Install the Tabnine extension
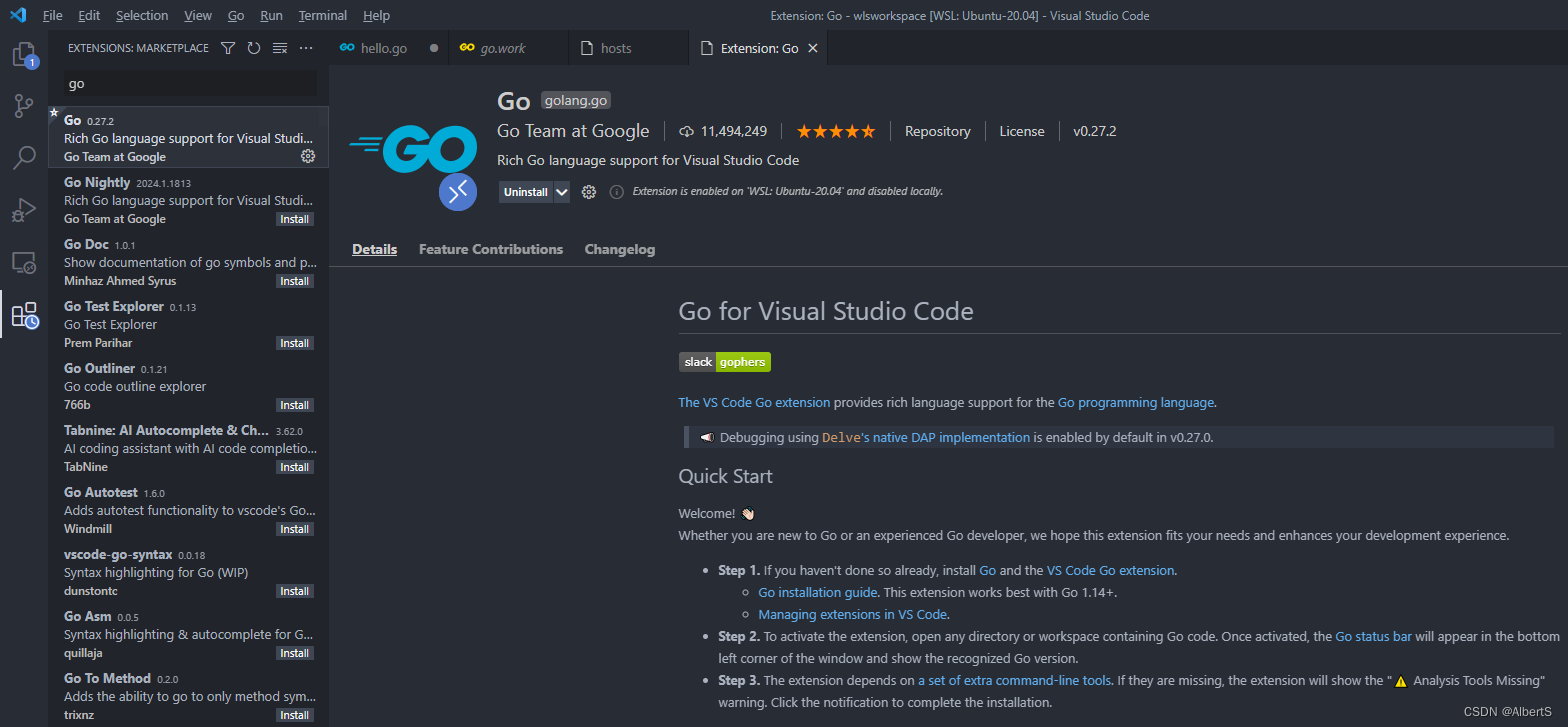 294,467
